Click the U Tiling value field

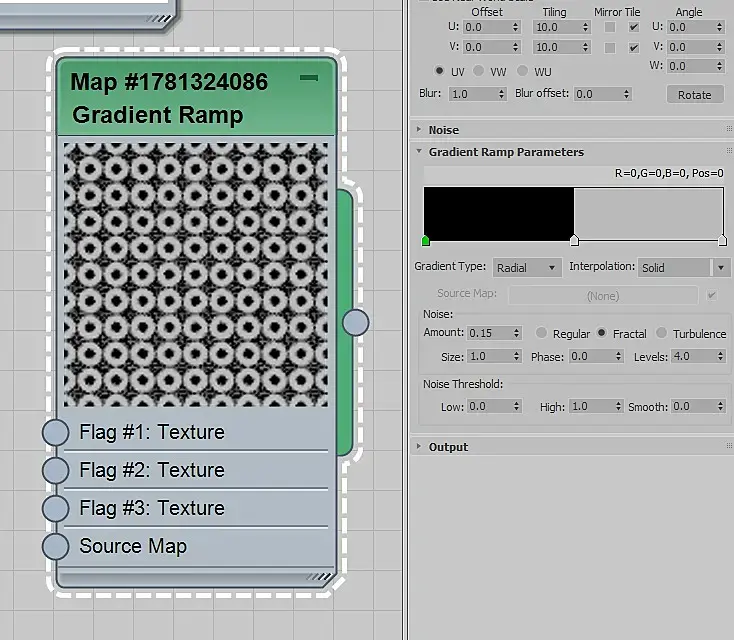tap(557, 27)
